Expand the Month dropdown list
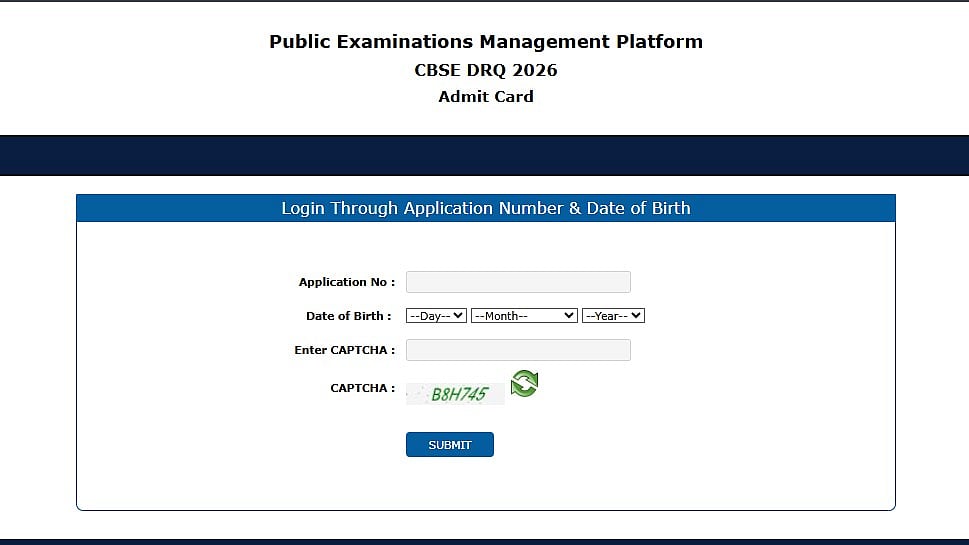This screenshot has width=969, height=545. click(x=524, y=316)
